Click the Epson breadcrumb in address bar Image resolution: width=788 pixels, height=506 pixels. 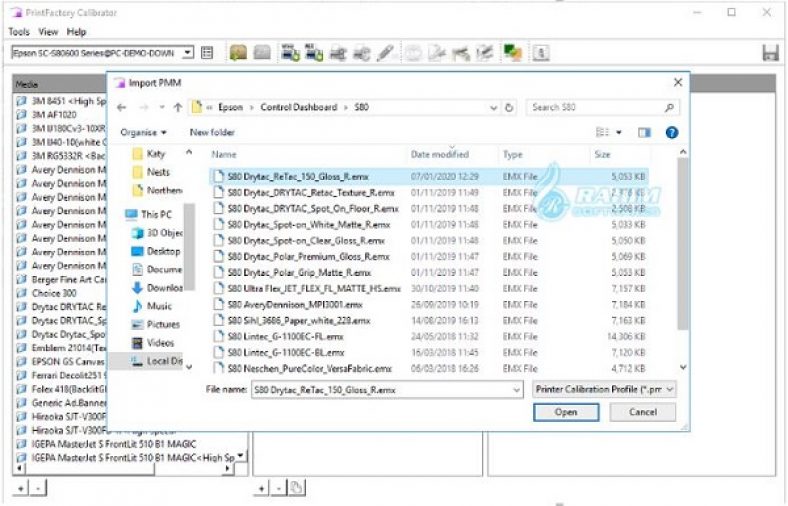coord(230,107)
